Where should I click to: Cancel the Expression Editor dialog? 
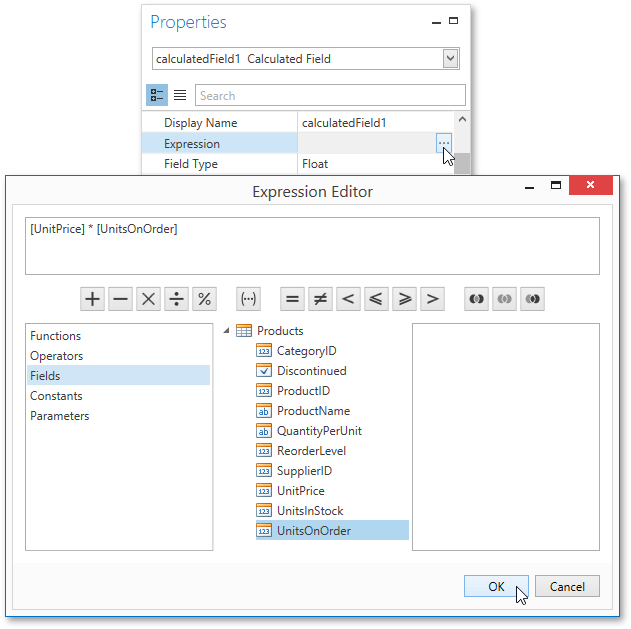click(567, 586)
